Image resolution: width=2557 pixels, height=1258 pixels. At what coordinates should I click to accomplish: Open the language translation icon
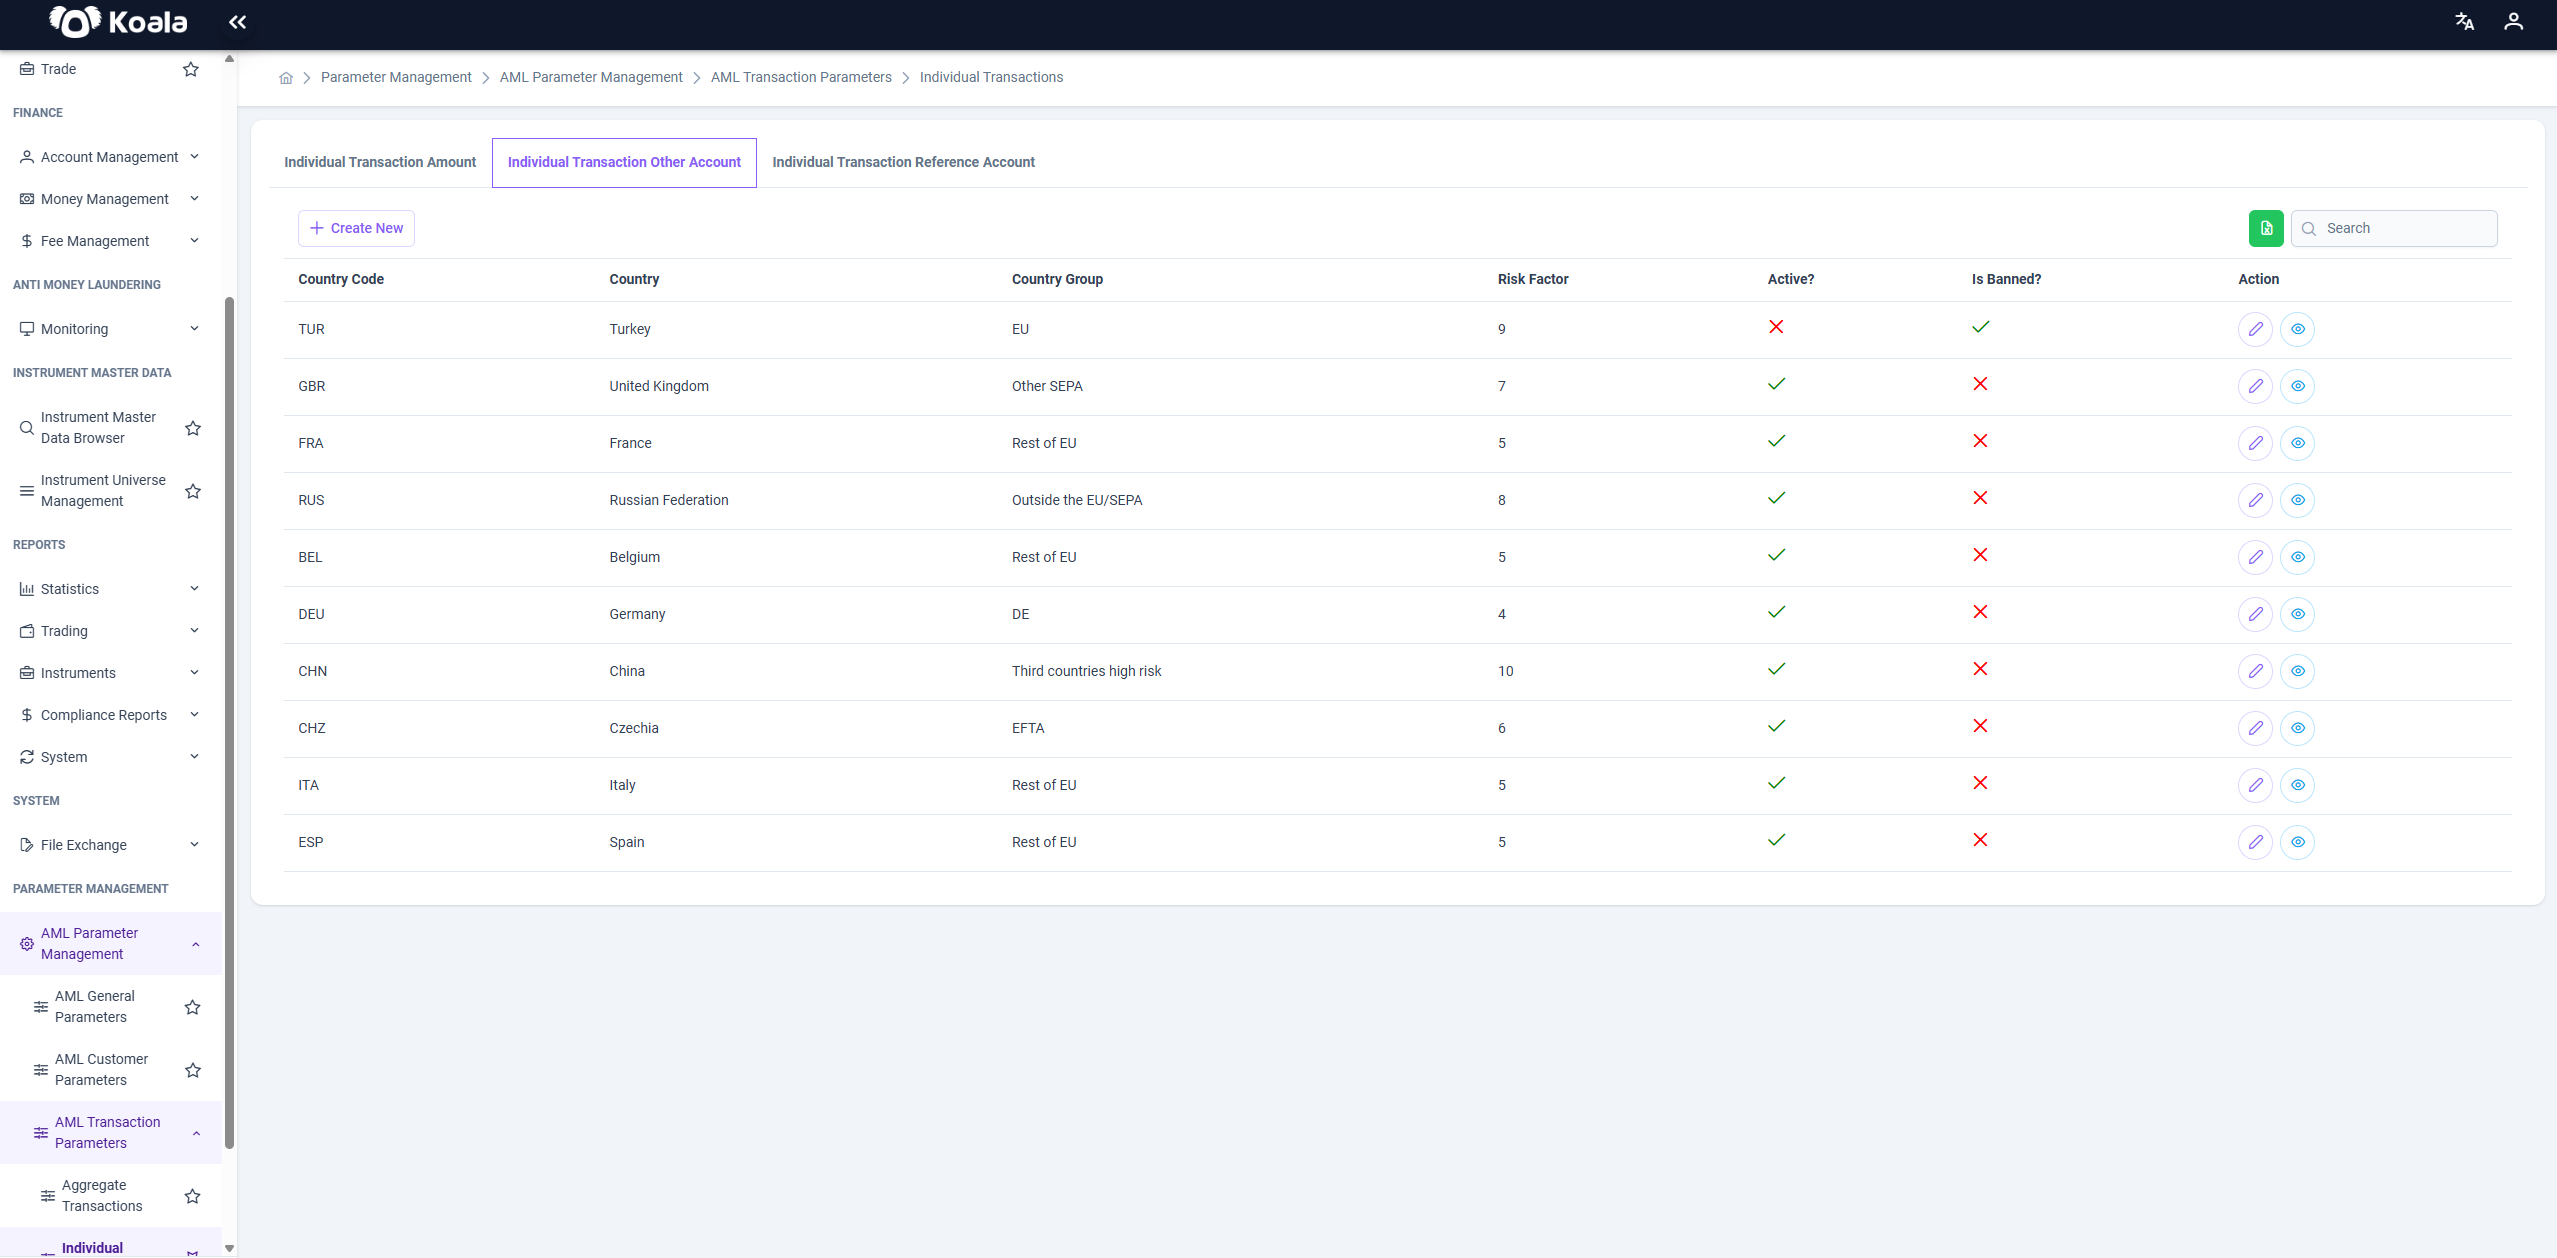click(x=2464, y=22)
